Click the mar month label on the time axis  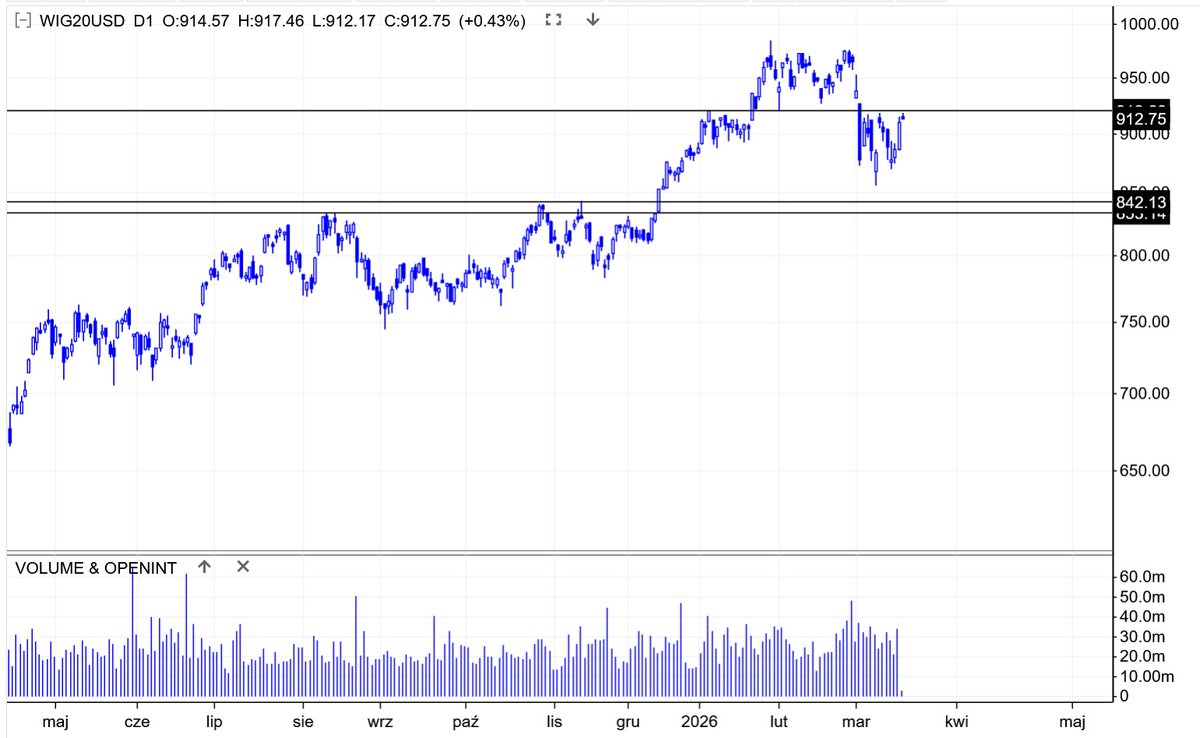click(x=857, y=720)
